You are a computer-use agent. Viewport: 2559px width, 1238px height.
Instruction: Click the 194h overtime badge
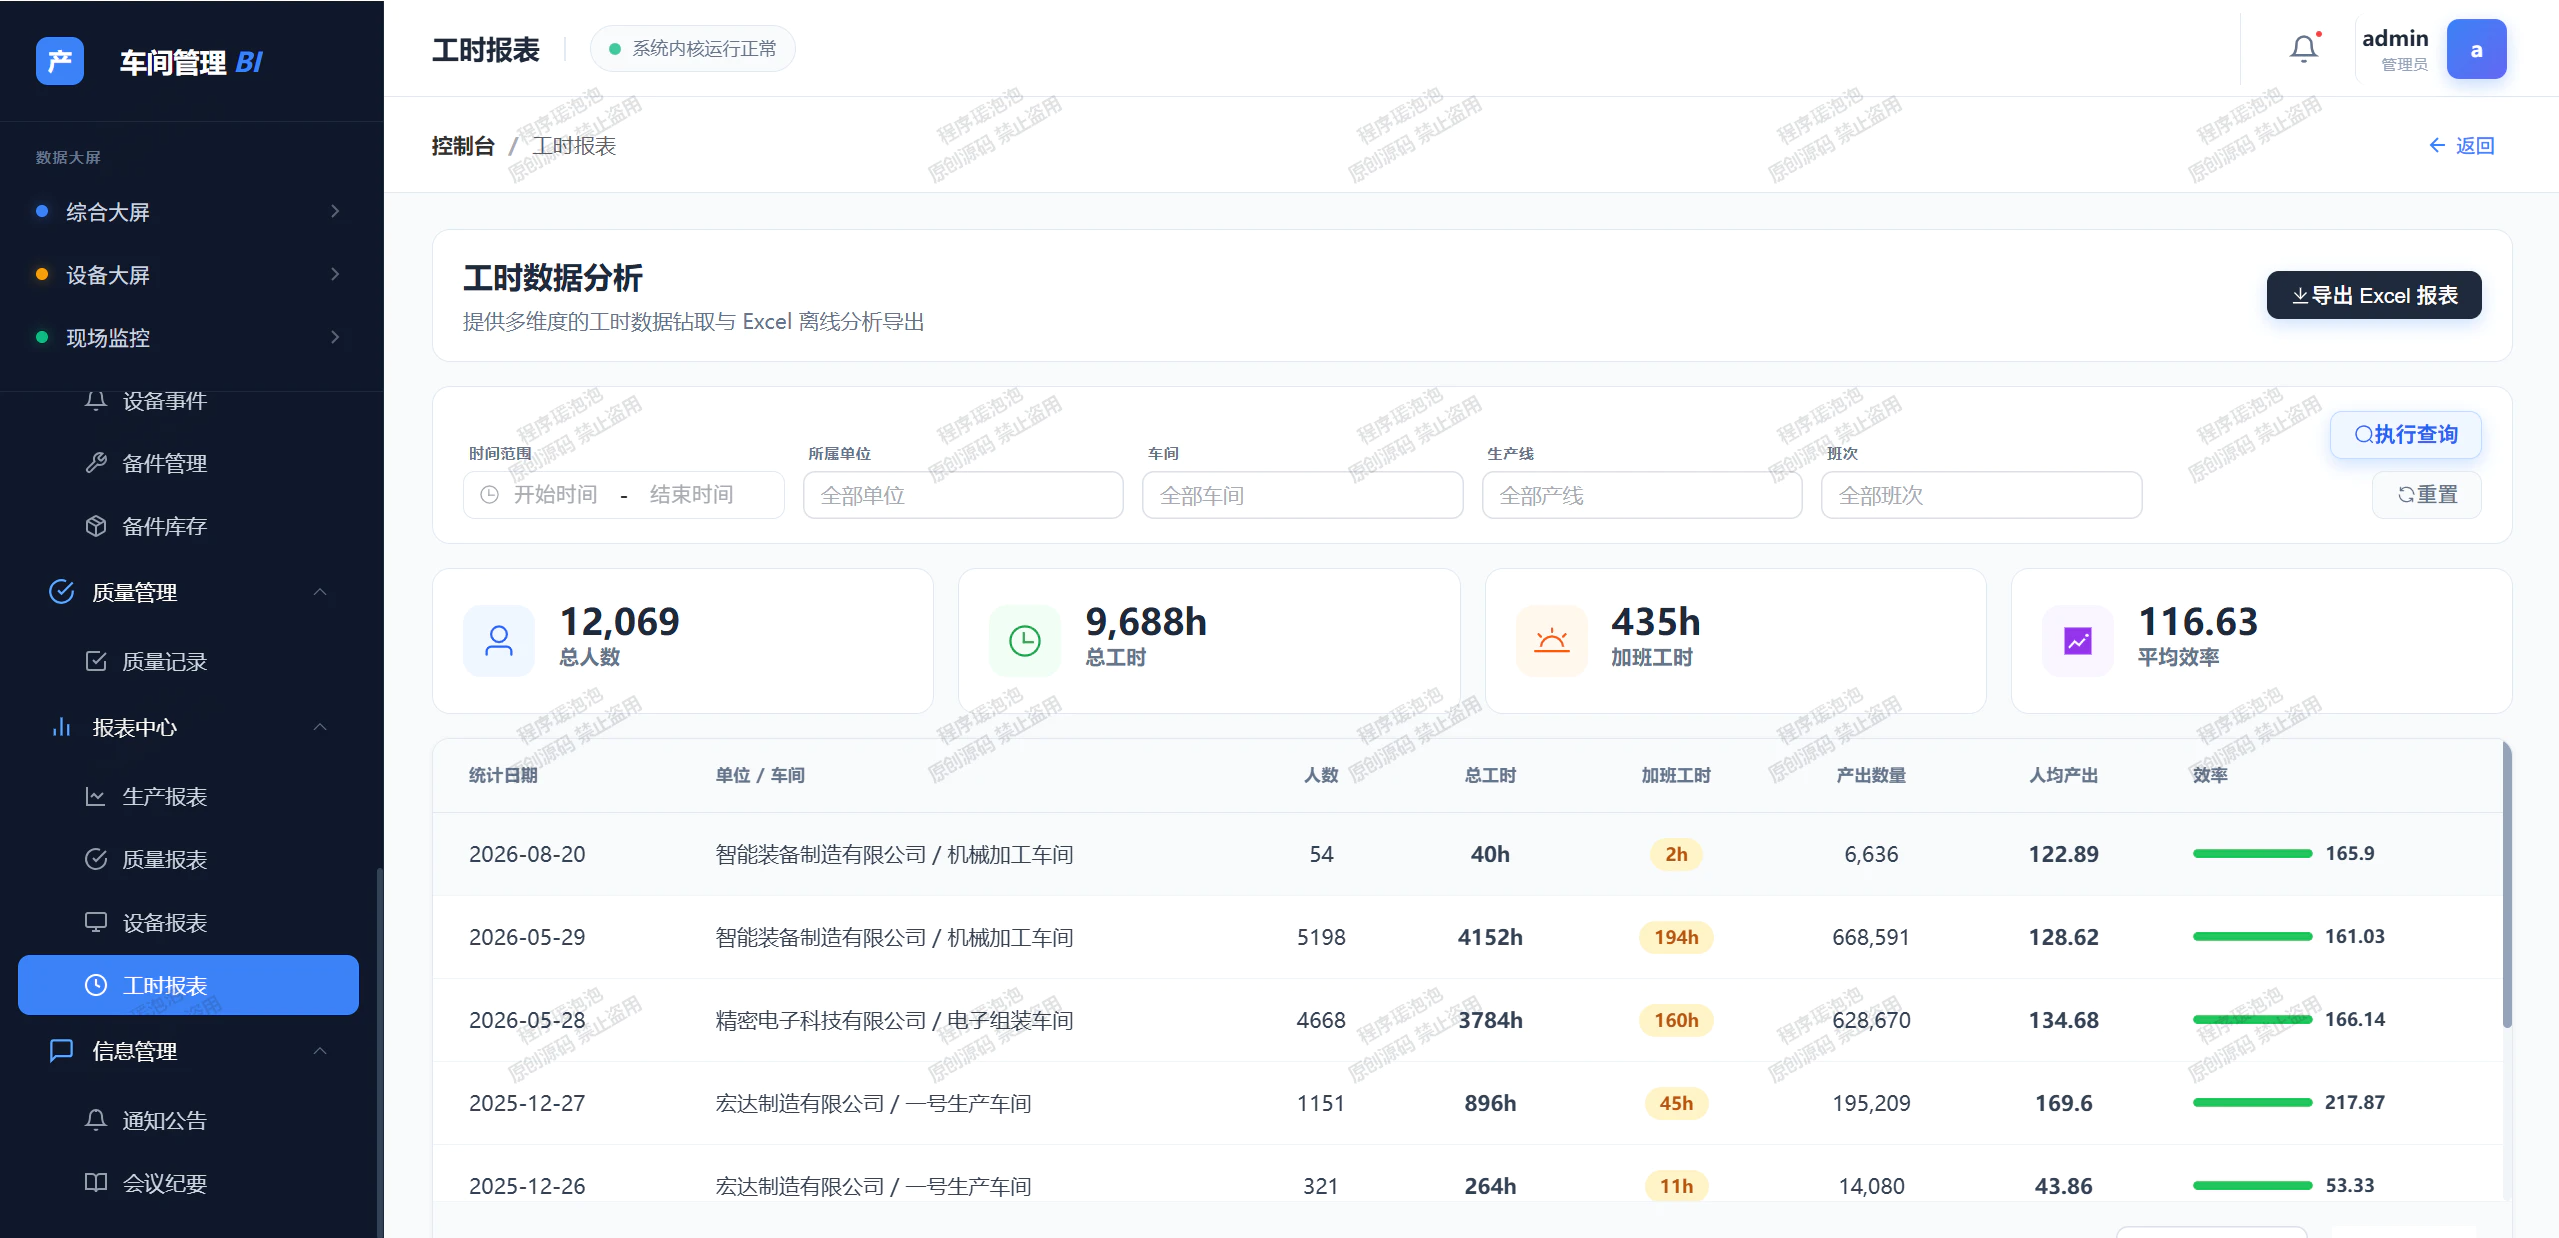[x=1676, y=937]
